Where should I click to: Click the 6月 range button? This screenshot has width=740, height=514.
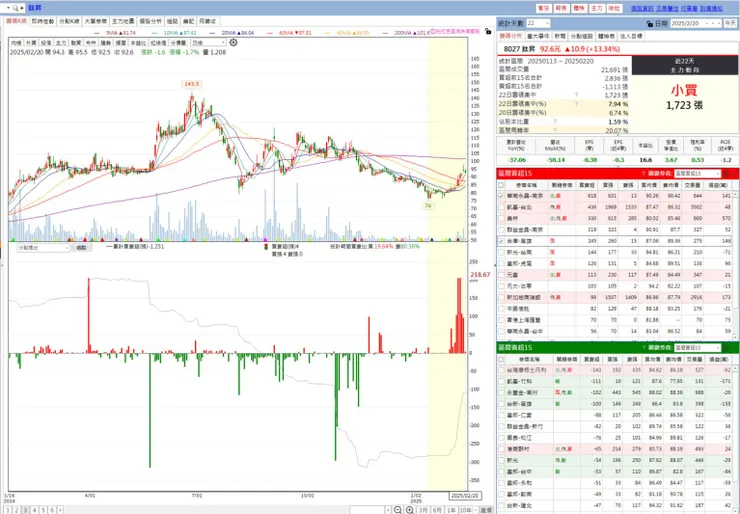point(437,510)
